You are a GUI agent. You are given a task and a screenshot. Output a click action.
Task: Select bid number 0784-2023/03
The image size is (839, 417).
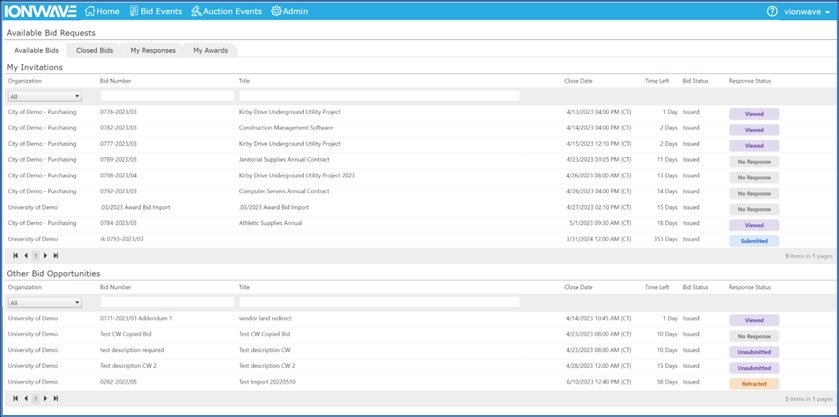(118, 223)
